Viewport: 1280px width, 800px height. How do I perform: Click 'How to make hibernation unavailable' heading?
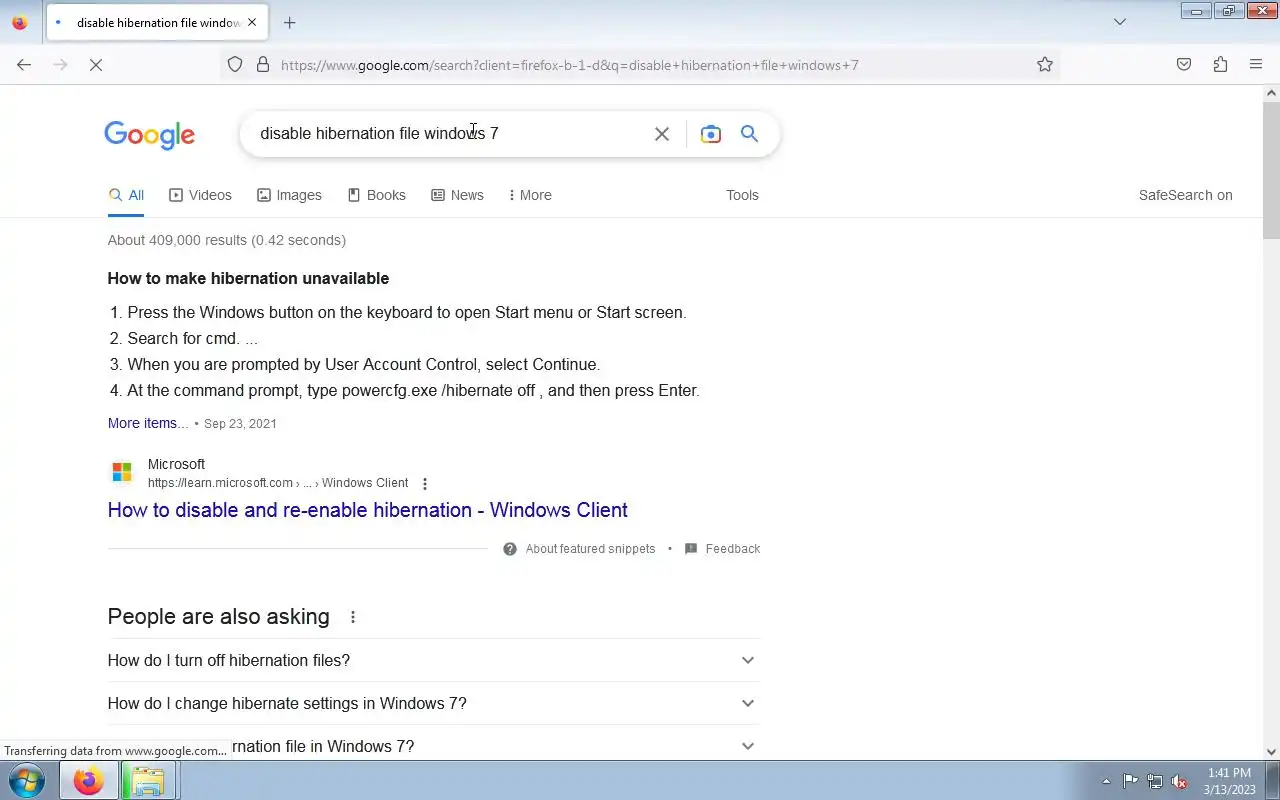(x=248, y=278)
